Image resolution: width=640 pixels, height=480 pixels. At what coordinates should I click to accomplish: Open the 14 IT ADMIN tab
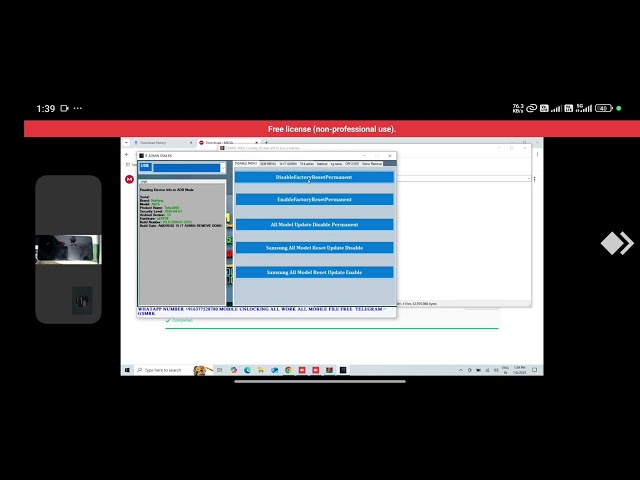tap(288, 164)
